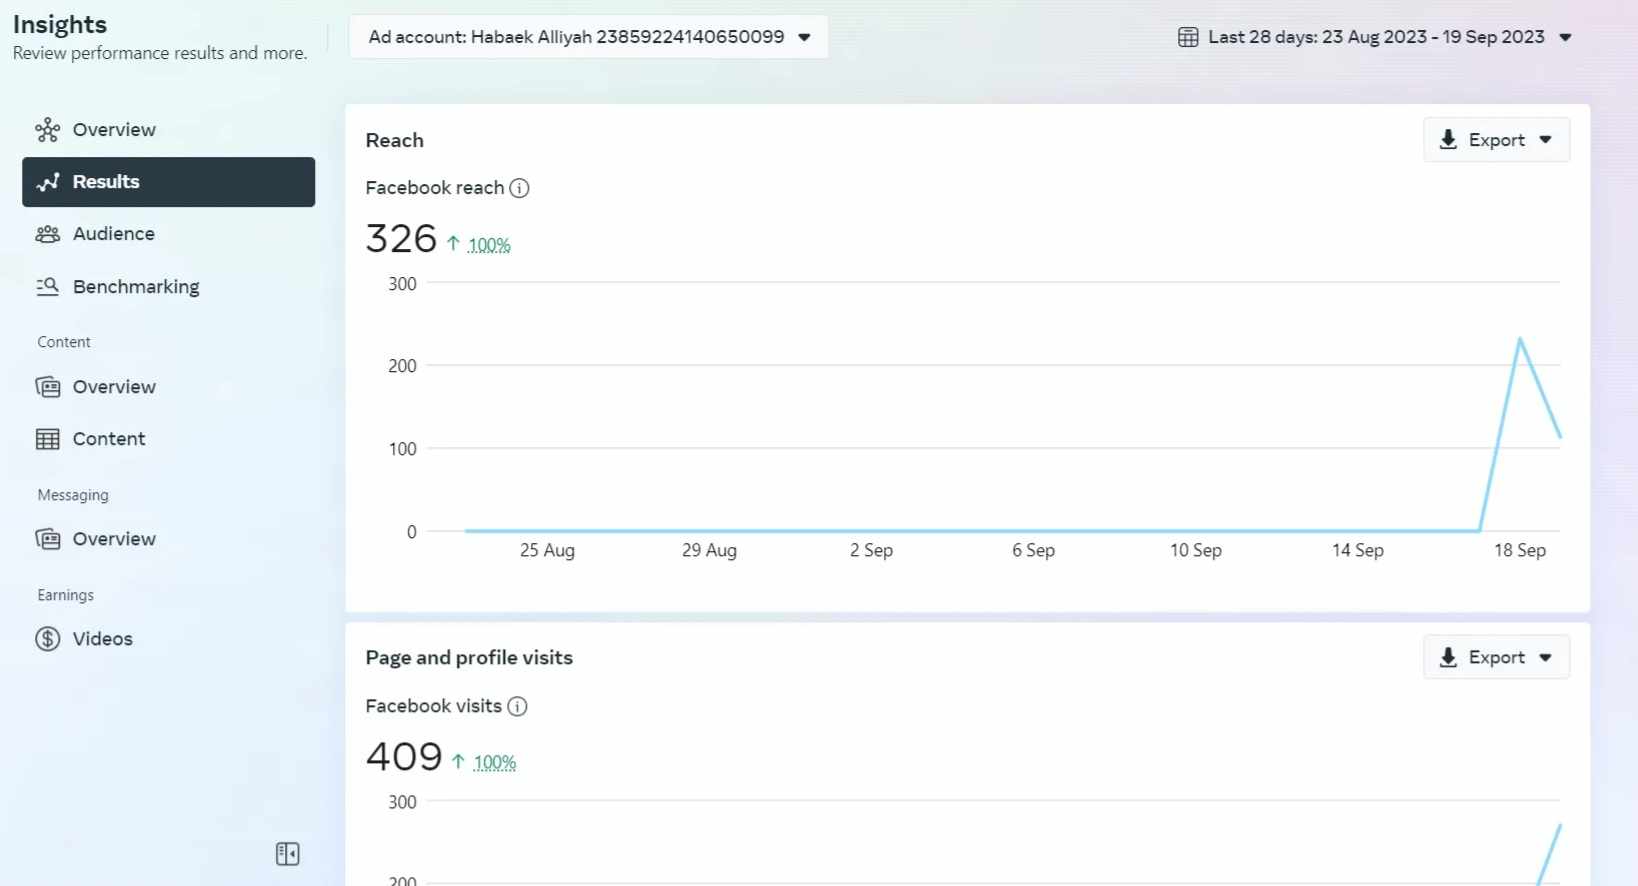The width and height of the screenshot is (1638, 886).
Task: Click the calendar icon beside date range
Action: (x=1188, y=37)
